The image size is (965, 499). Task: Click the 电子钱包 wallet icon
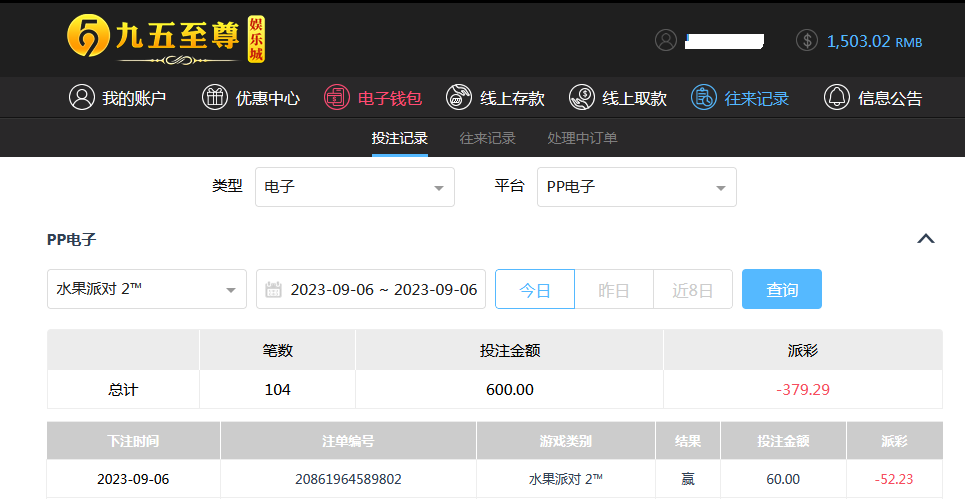pos(337,98)
